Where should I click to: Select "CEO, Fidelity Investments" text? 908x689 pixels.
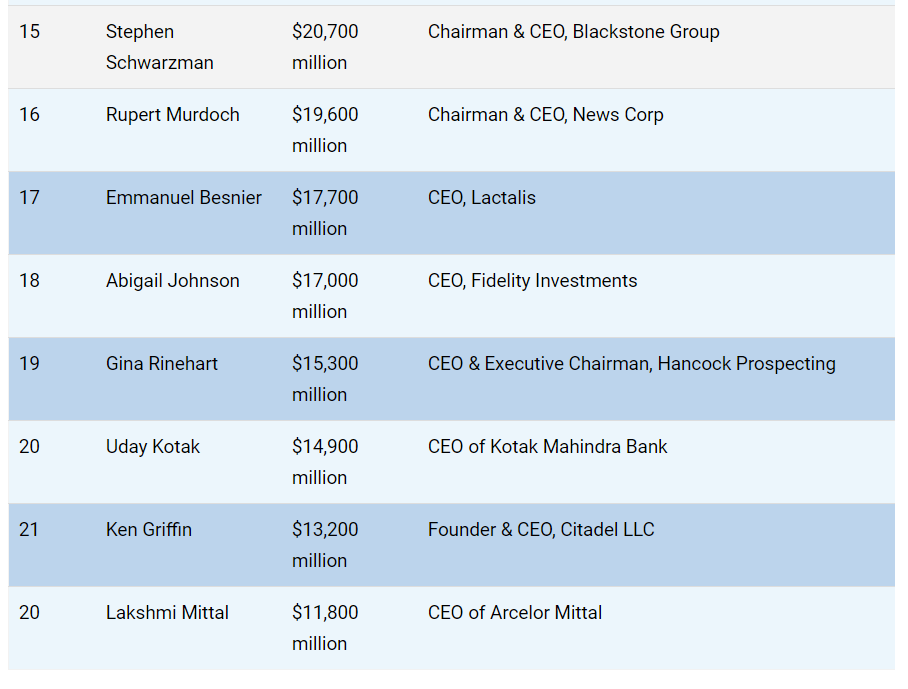pos(533,281)
